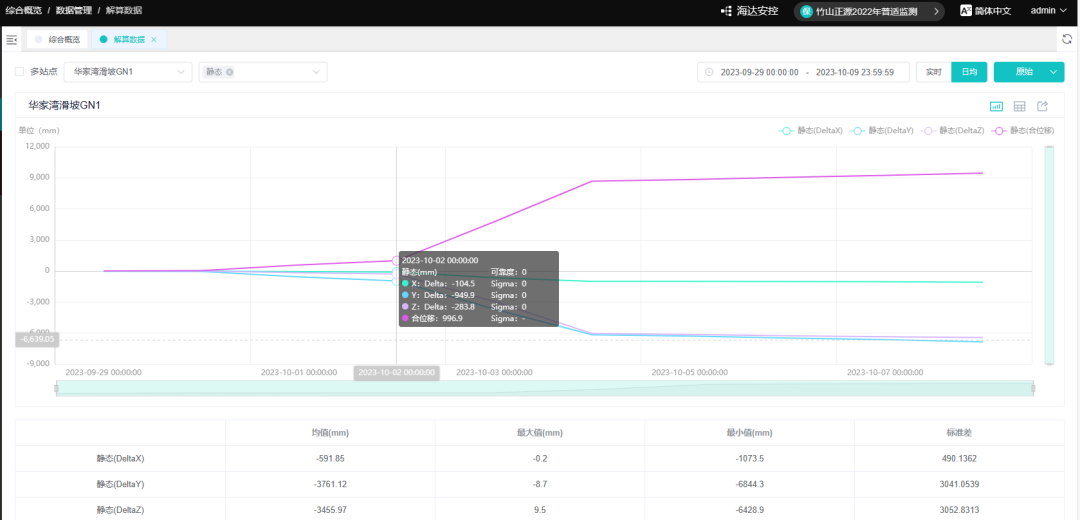Switch to chart view icon

[996, 106]
